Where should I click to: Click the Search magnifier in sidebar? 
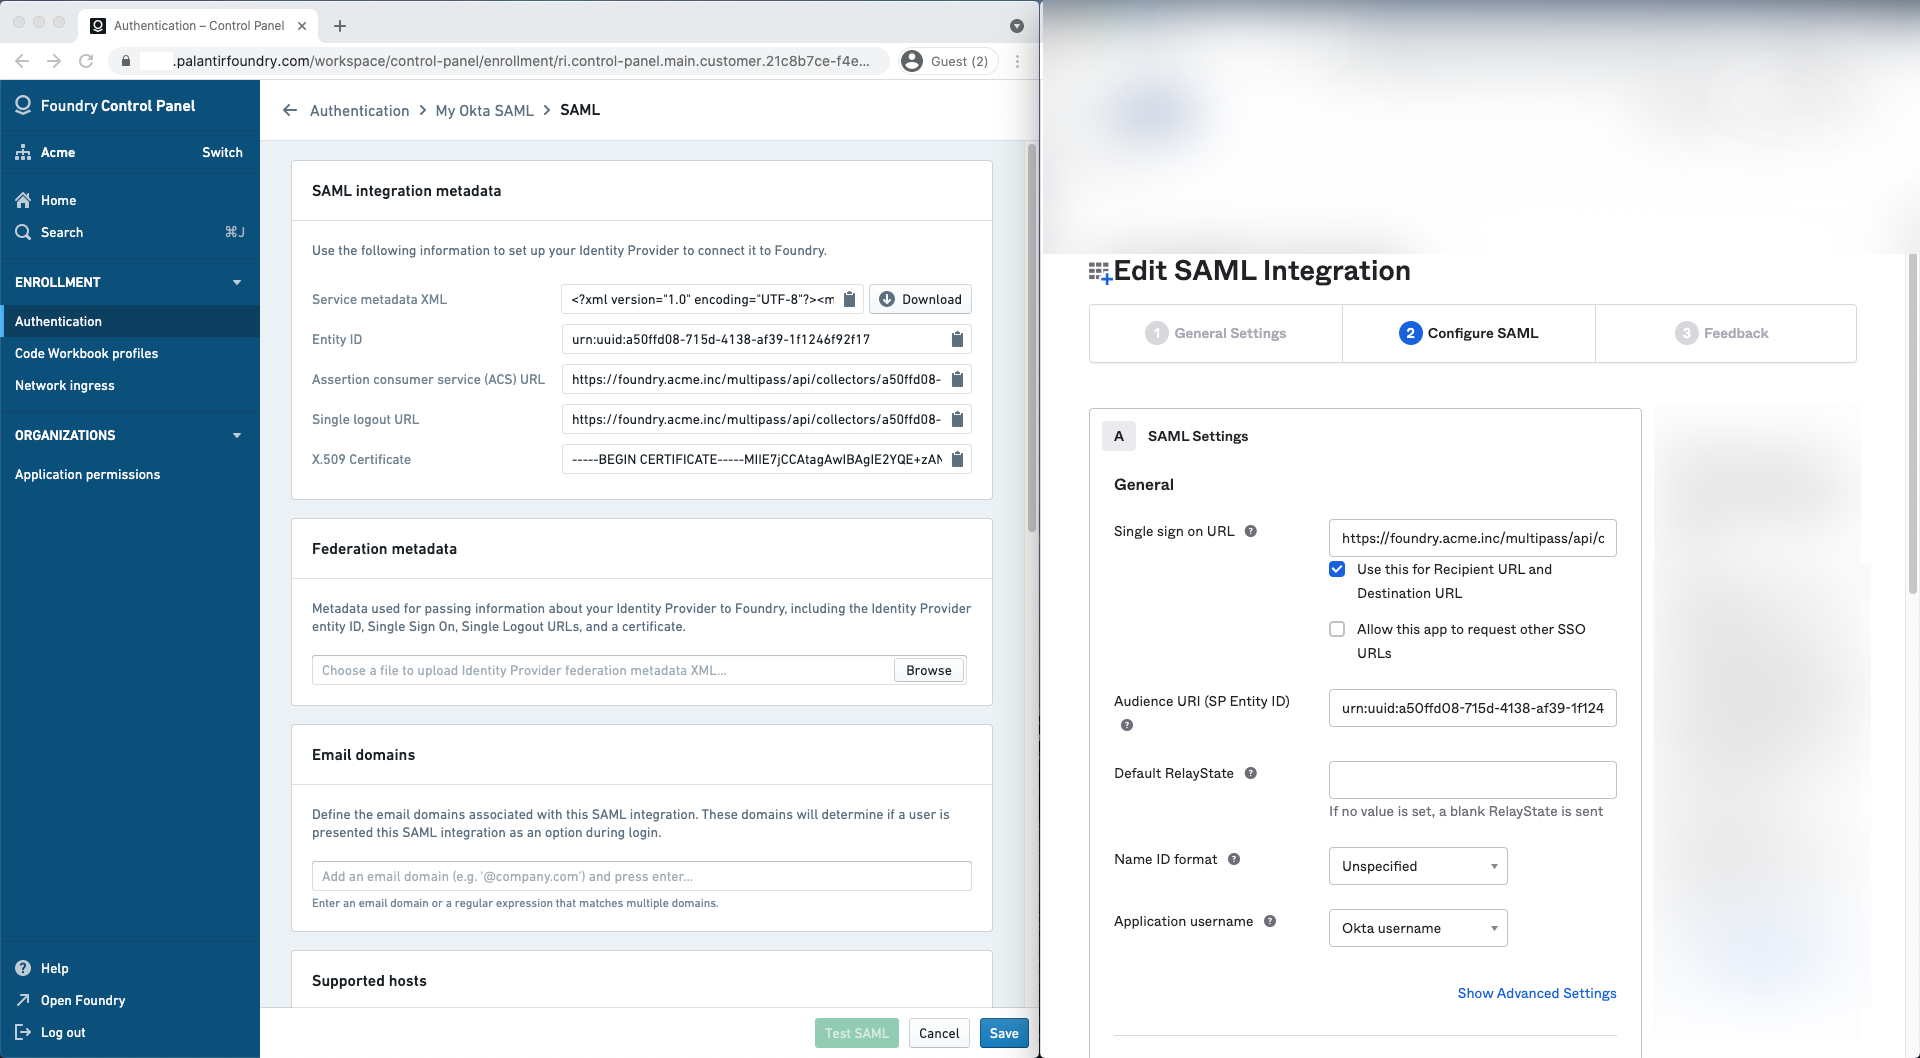23,232
